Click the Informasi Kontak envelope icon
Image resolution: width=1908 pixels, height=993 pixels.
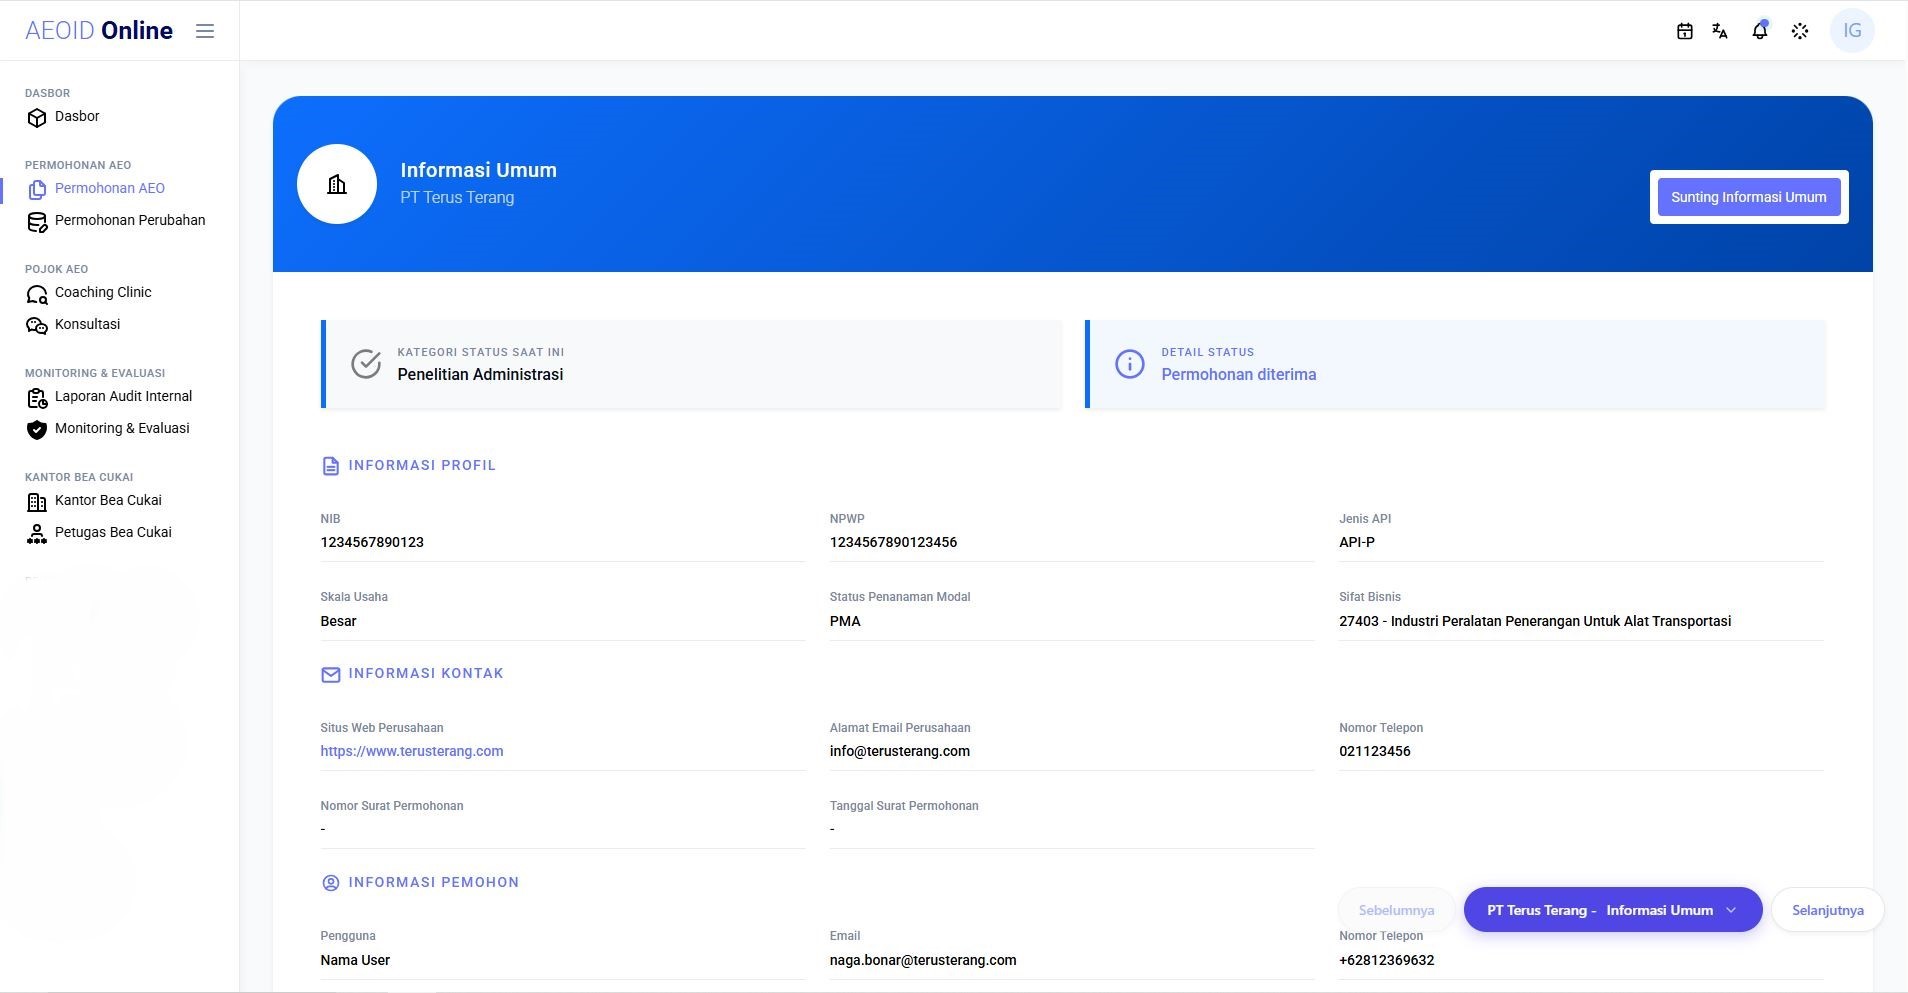coord(331,675)
